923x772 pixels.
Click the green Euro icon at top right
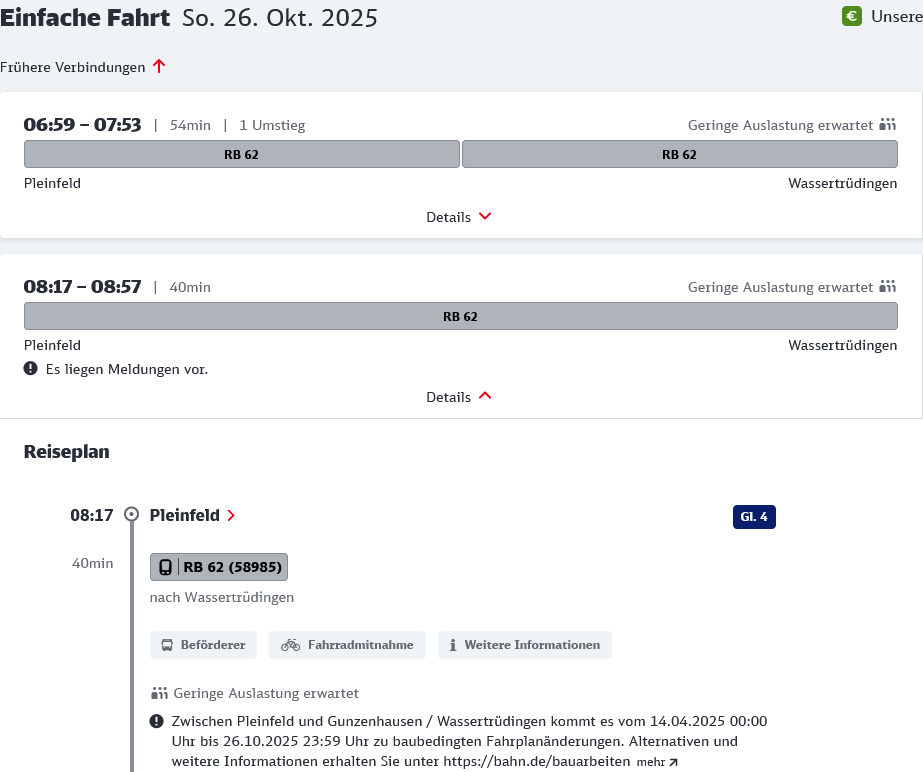pyautogui.click(x=852, y=17)
